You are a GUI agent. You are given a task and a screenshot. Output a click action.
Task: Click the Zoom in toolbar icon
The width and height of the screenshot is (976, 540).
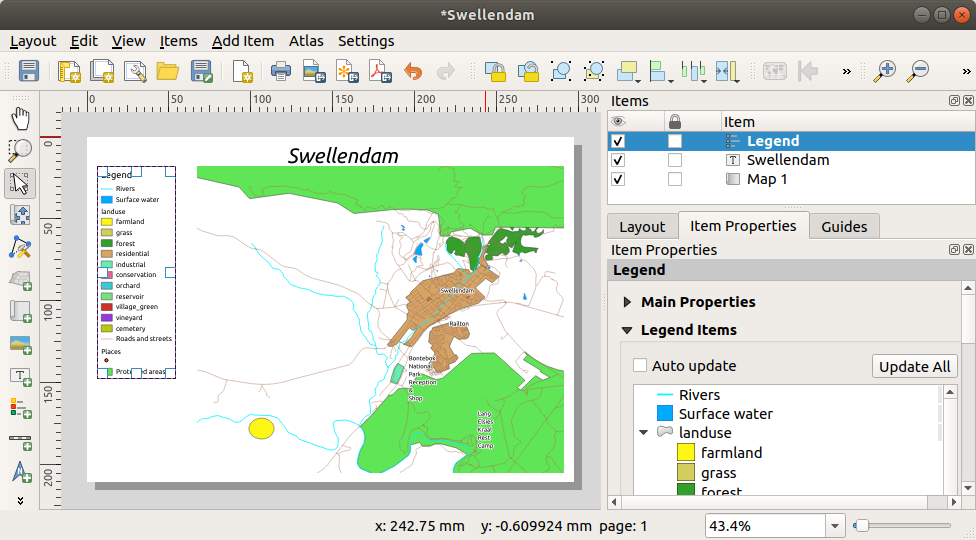[x=884, y=71]
